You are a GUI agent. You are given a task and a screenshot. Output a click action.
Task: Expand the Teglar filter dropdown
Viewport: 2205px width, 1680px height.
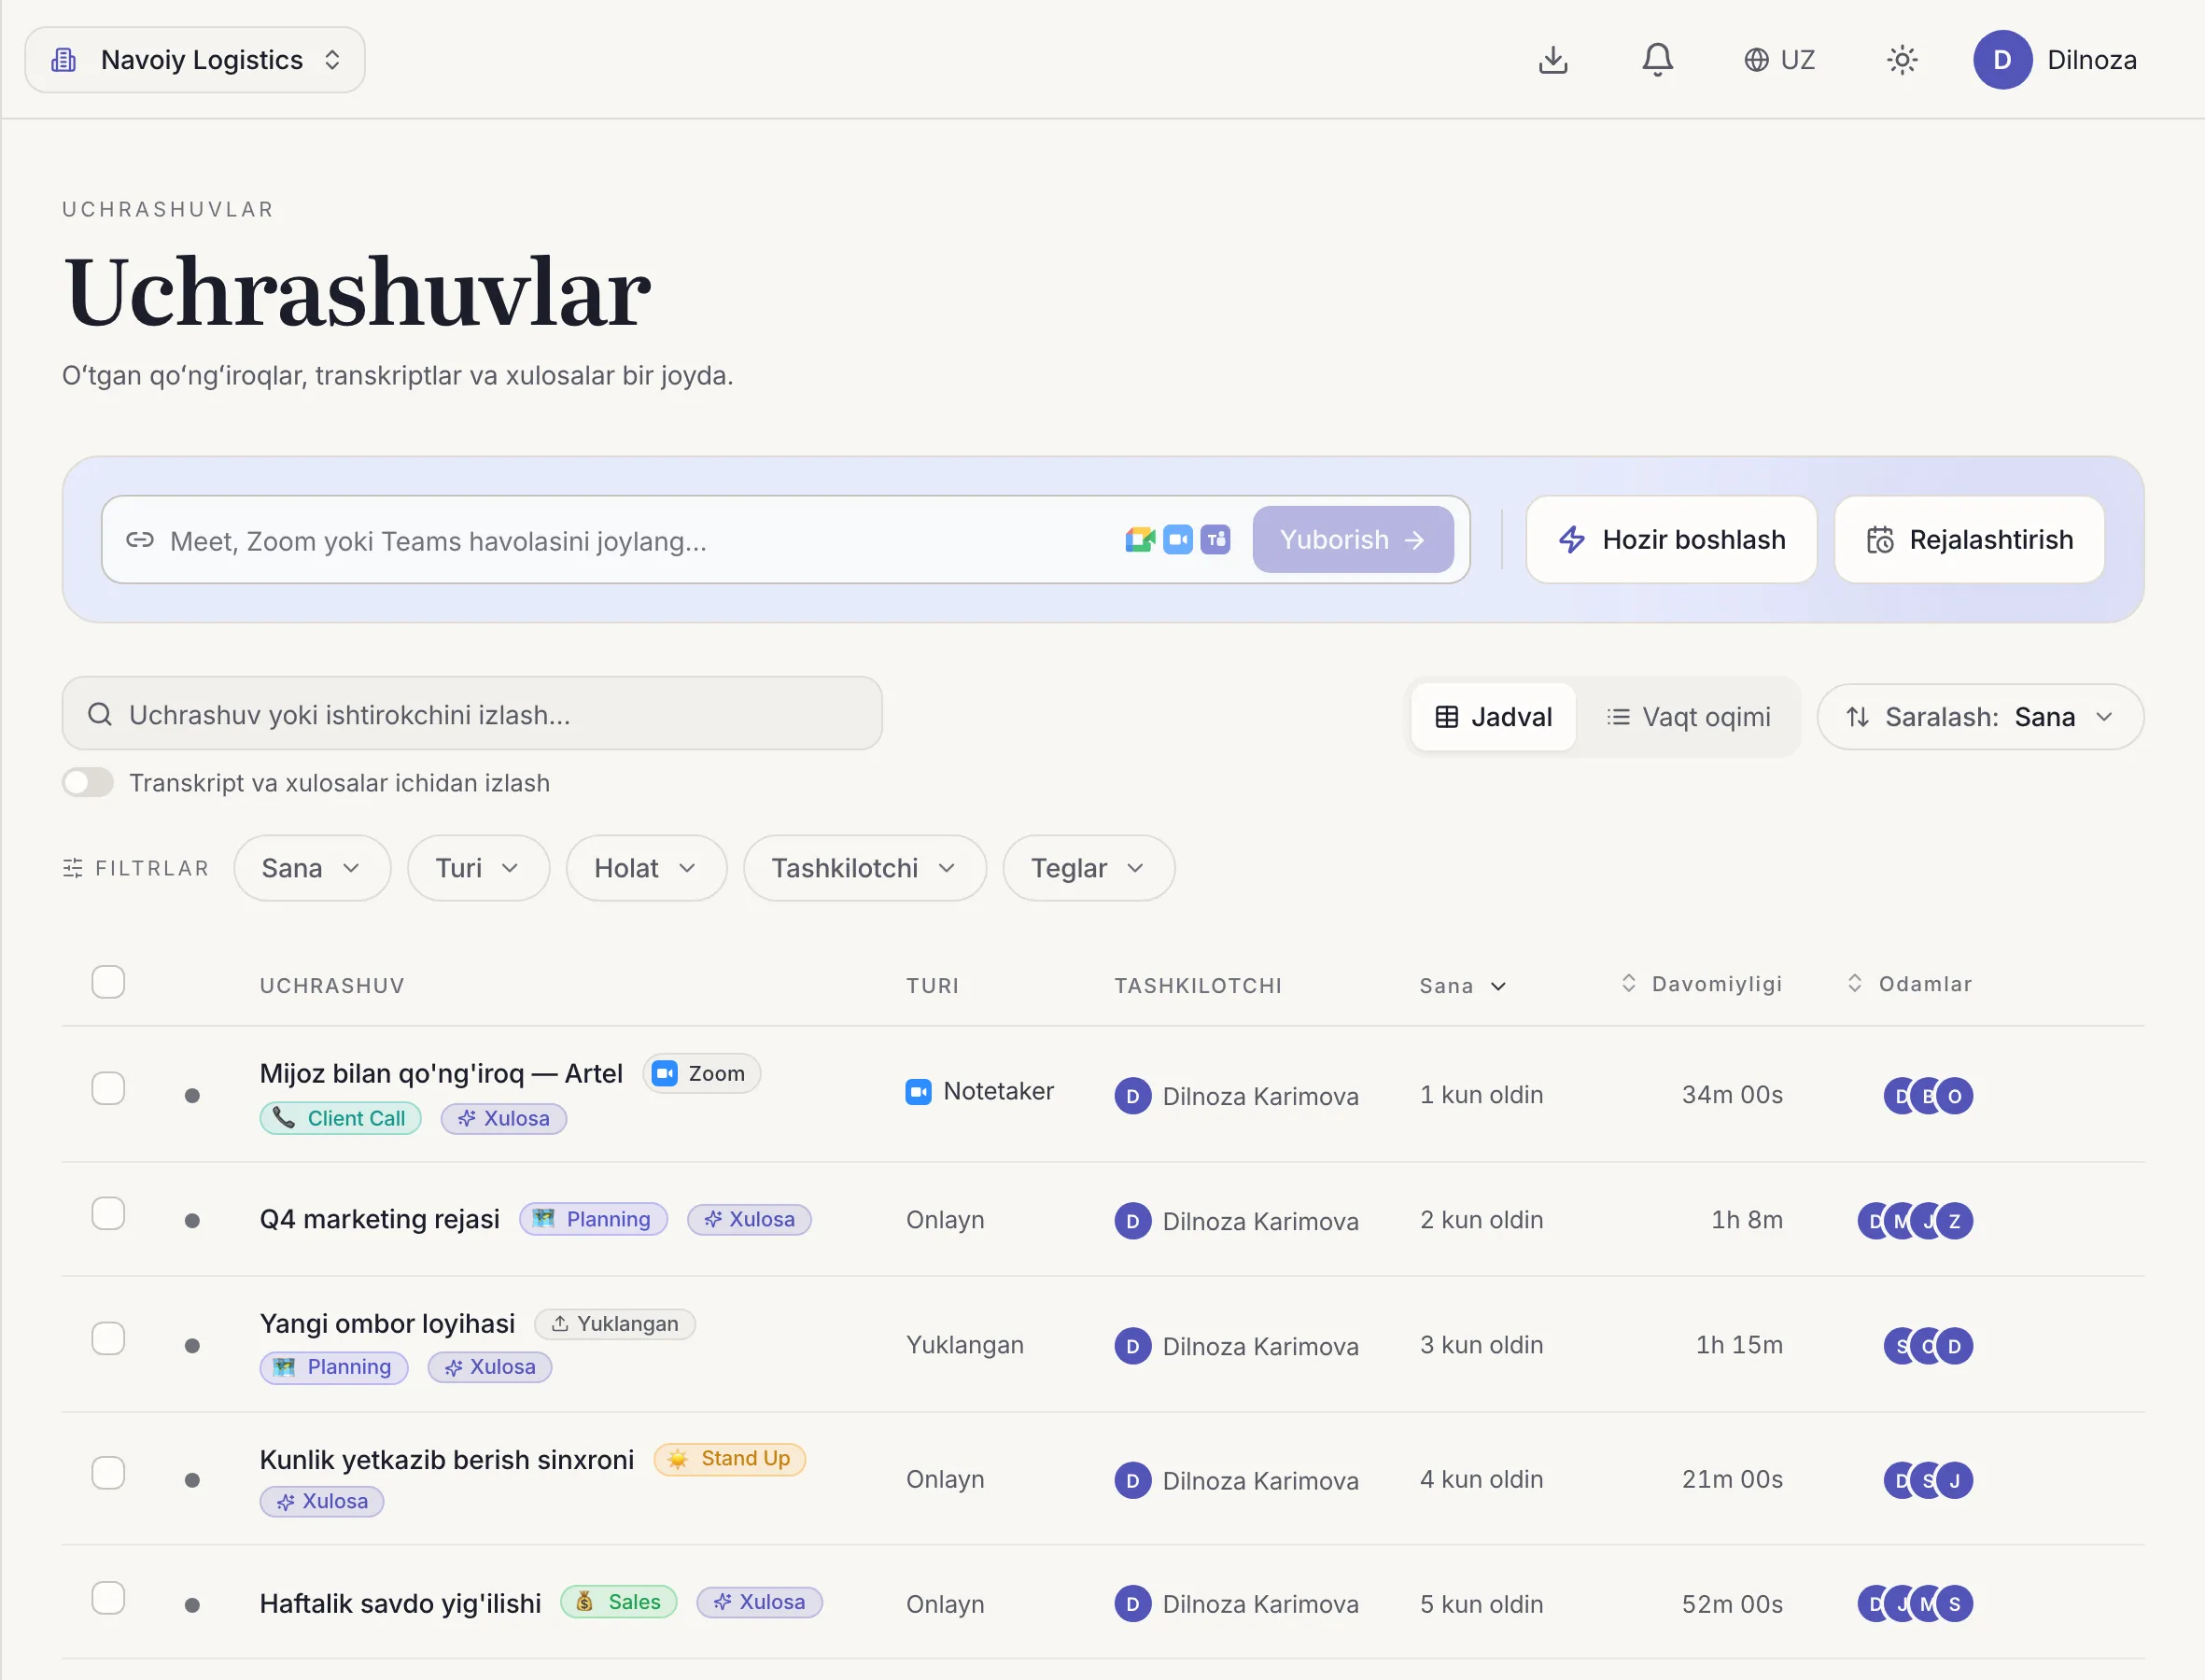pos(1089,868)
